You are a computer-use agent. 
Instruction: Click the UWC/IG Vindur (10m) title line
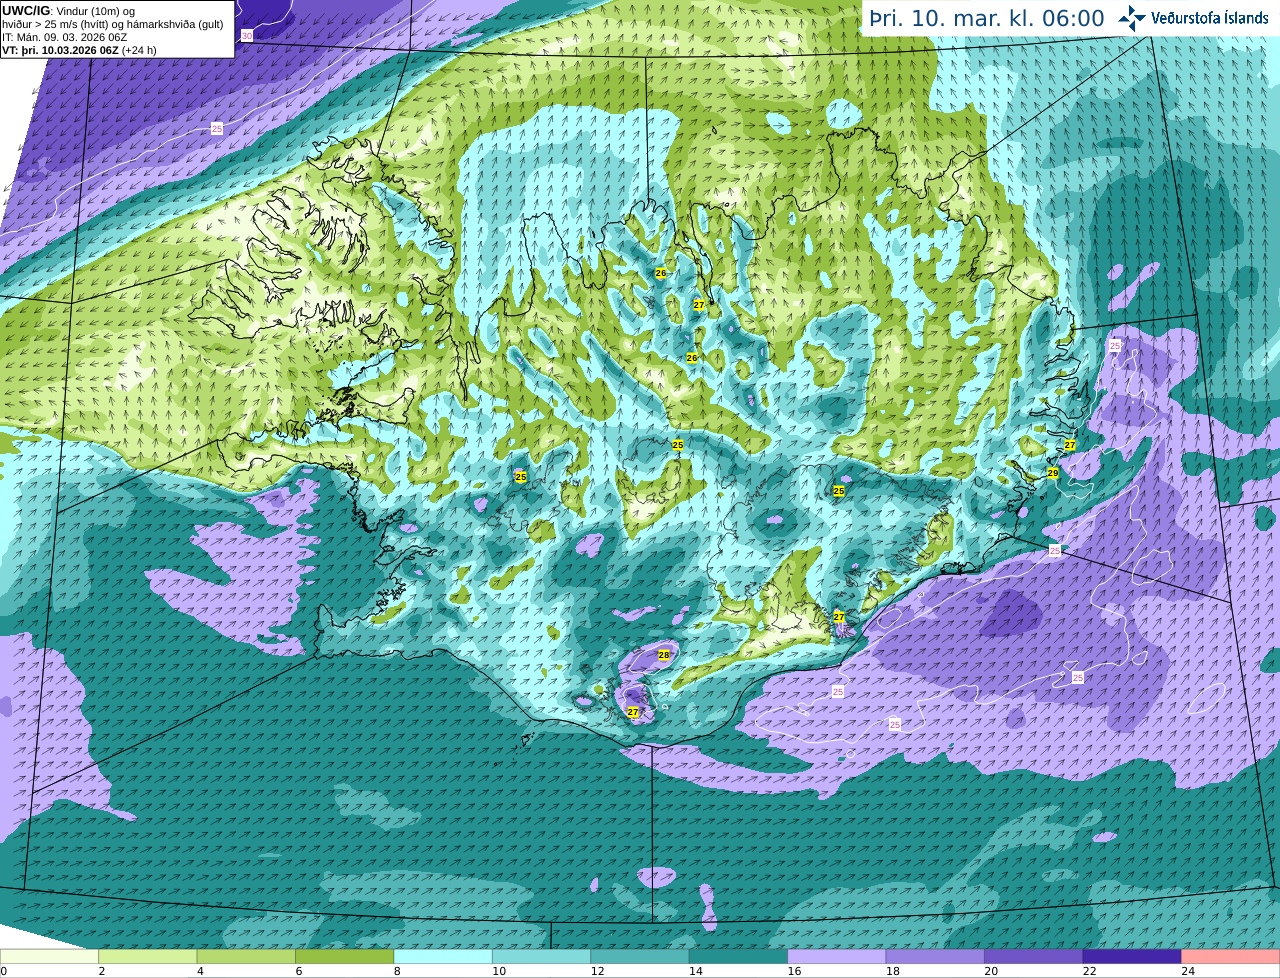pyautogui.click(x=69, y=11)
